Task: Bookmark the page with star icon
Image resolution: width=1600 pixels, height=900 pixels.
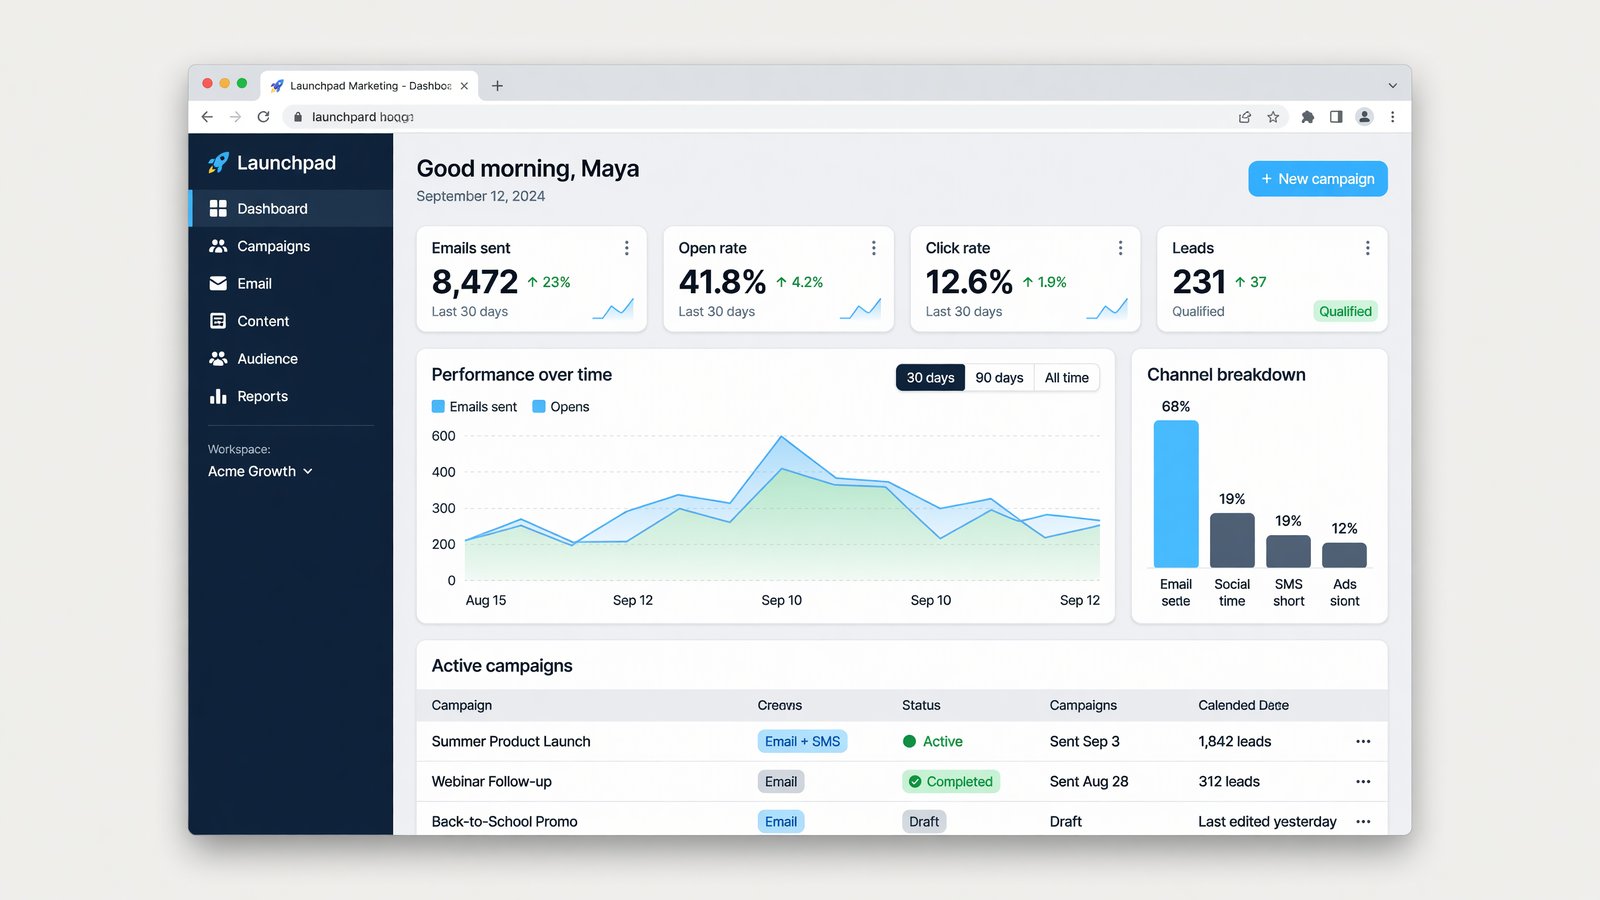Action: [x=1273, y=117]
